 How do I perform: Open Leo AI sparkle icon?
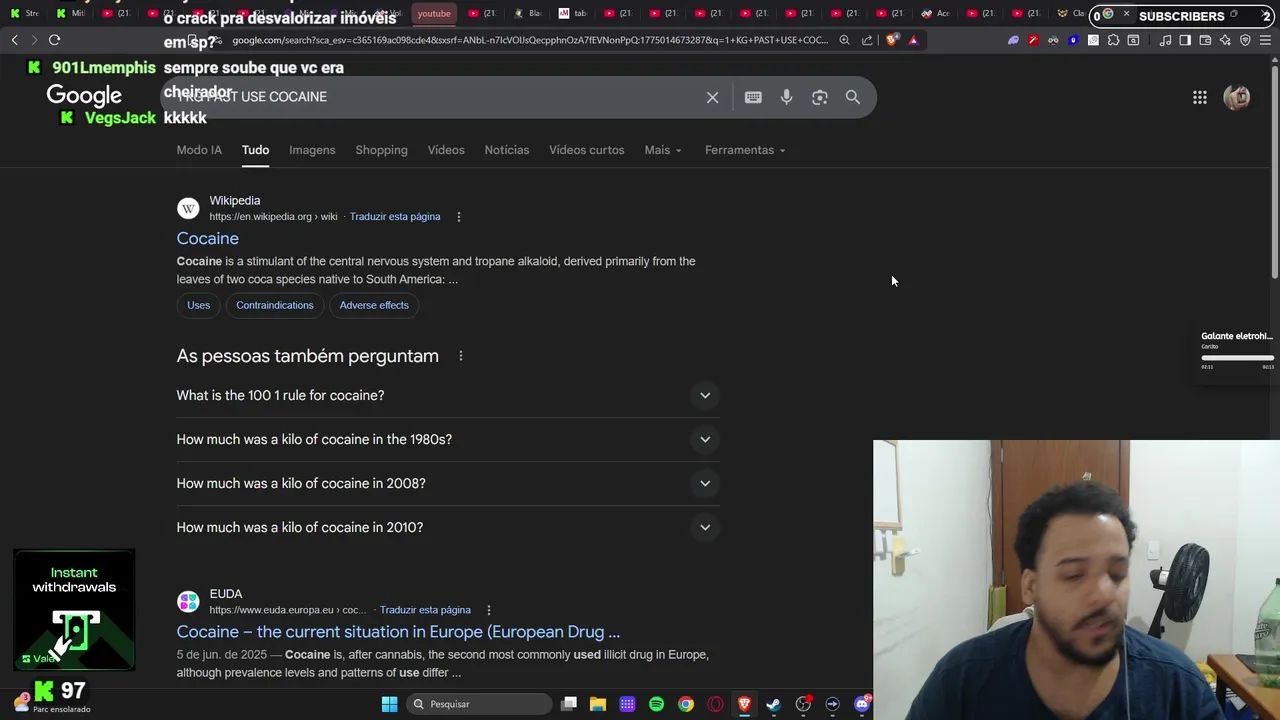(x=1225, y=40)
